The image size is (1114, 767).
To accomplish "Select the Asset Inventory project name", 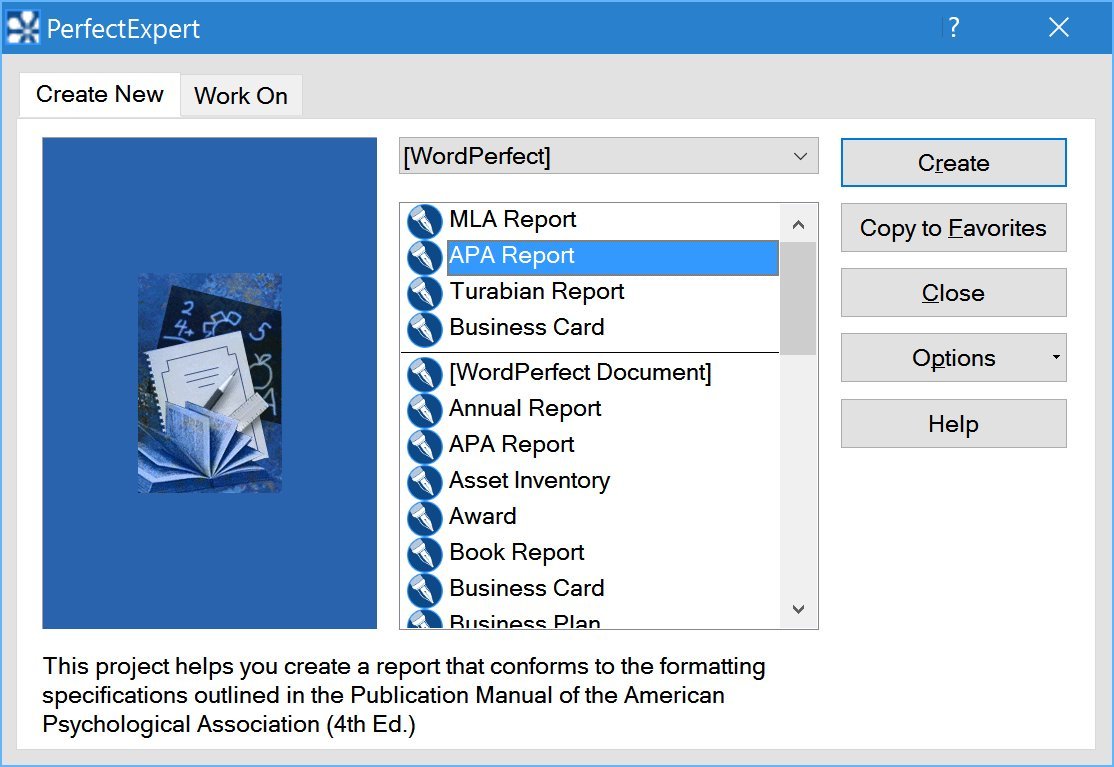I will click(529, 481).
